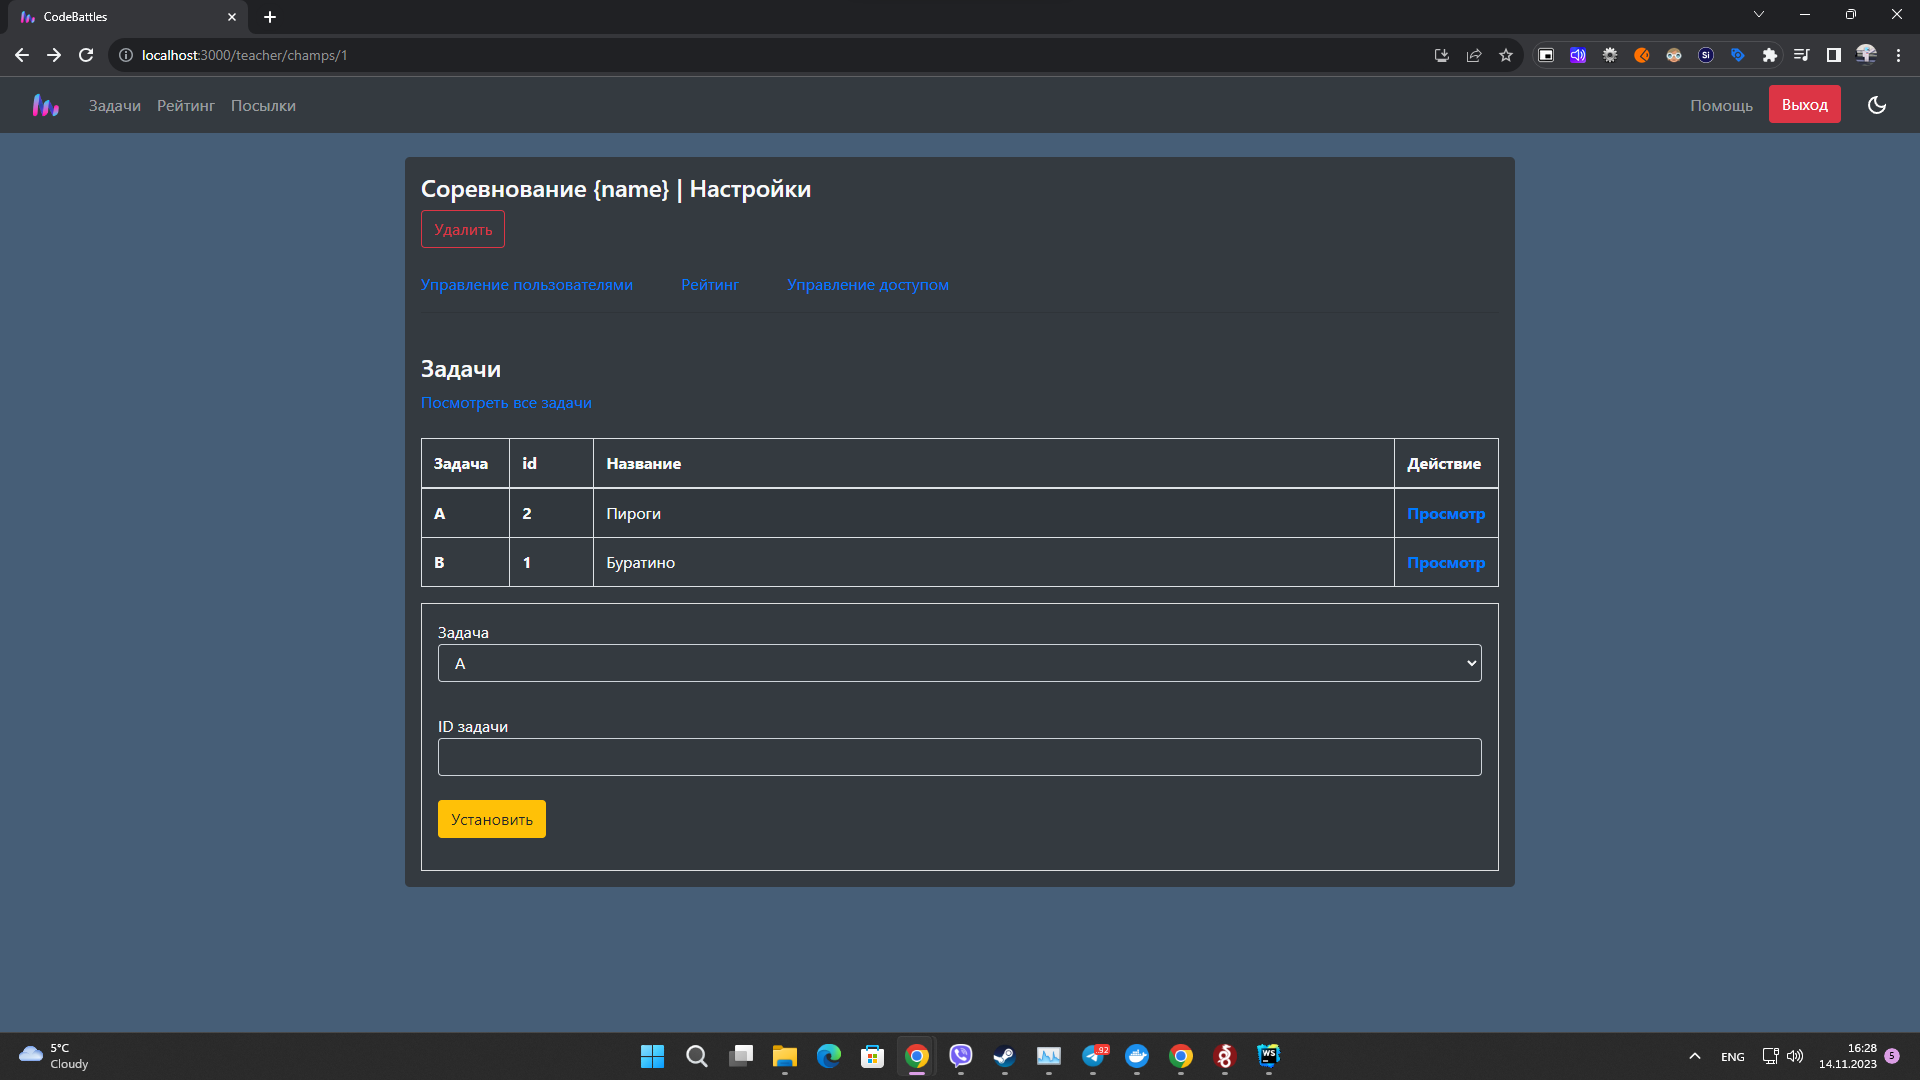Go to Посылки in the navbar
This screenshot has width=1920, height=1080.
pyautogui.click(x=263, y=105)
